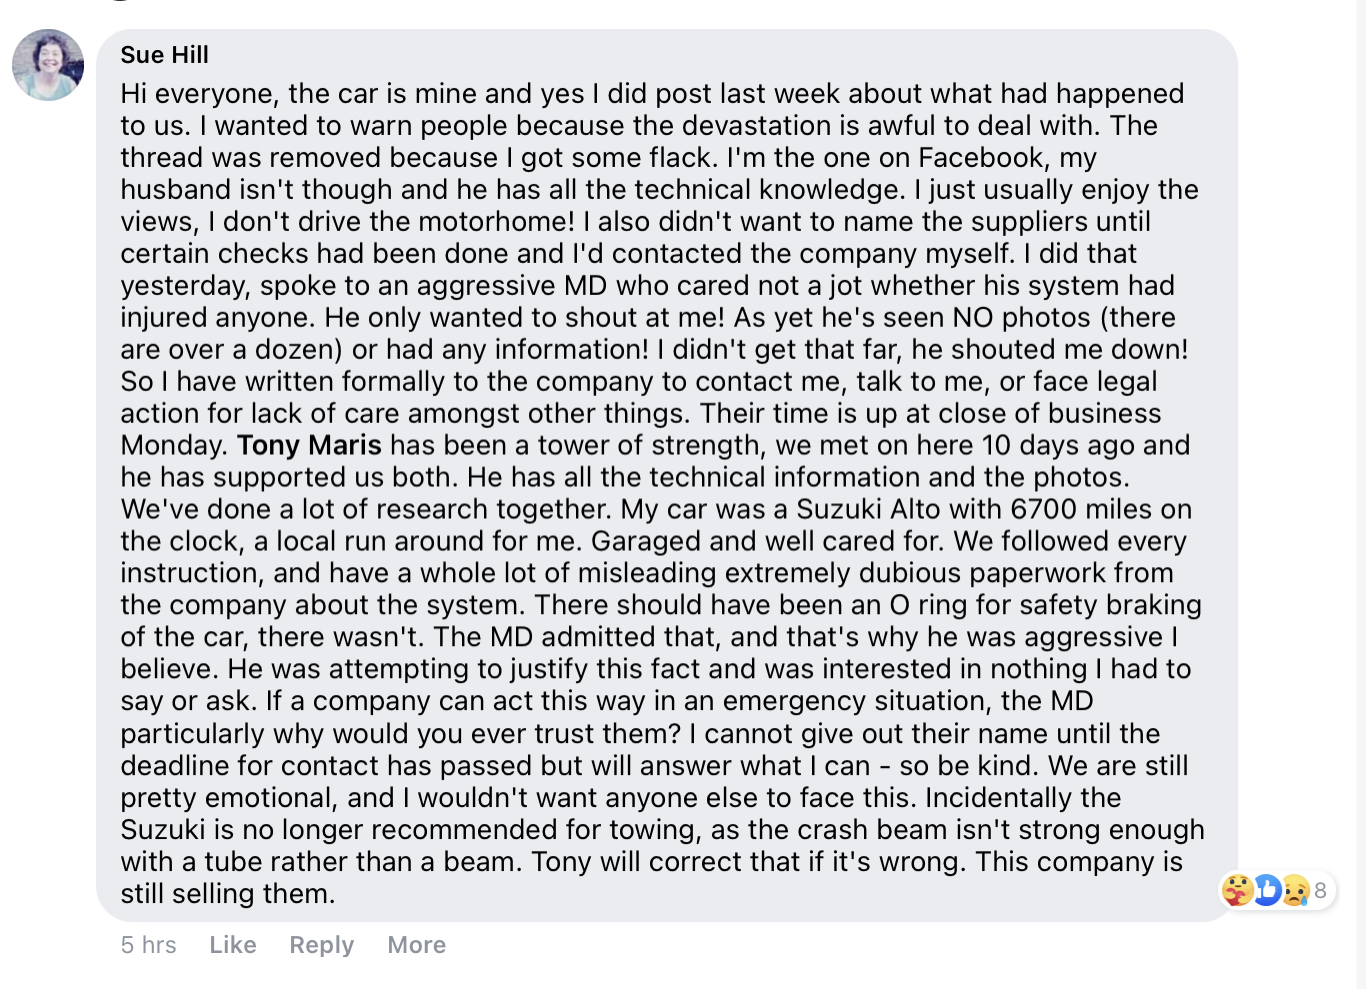Image resolution: width=1366 pixels, height=989 pixels.
Task: Click the word 'Facebook' in the comment text
Action: (x=980, y=157)
